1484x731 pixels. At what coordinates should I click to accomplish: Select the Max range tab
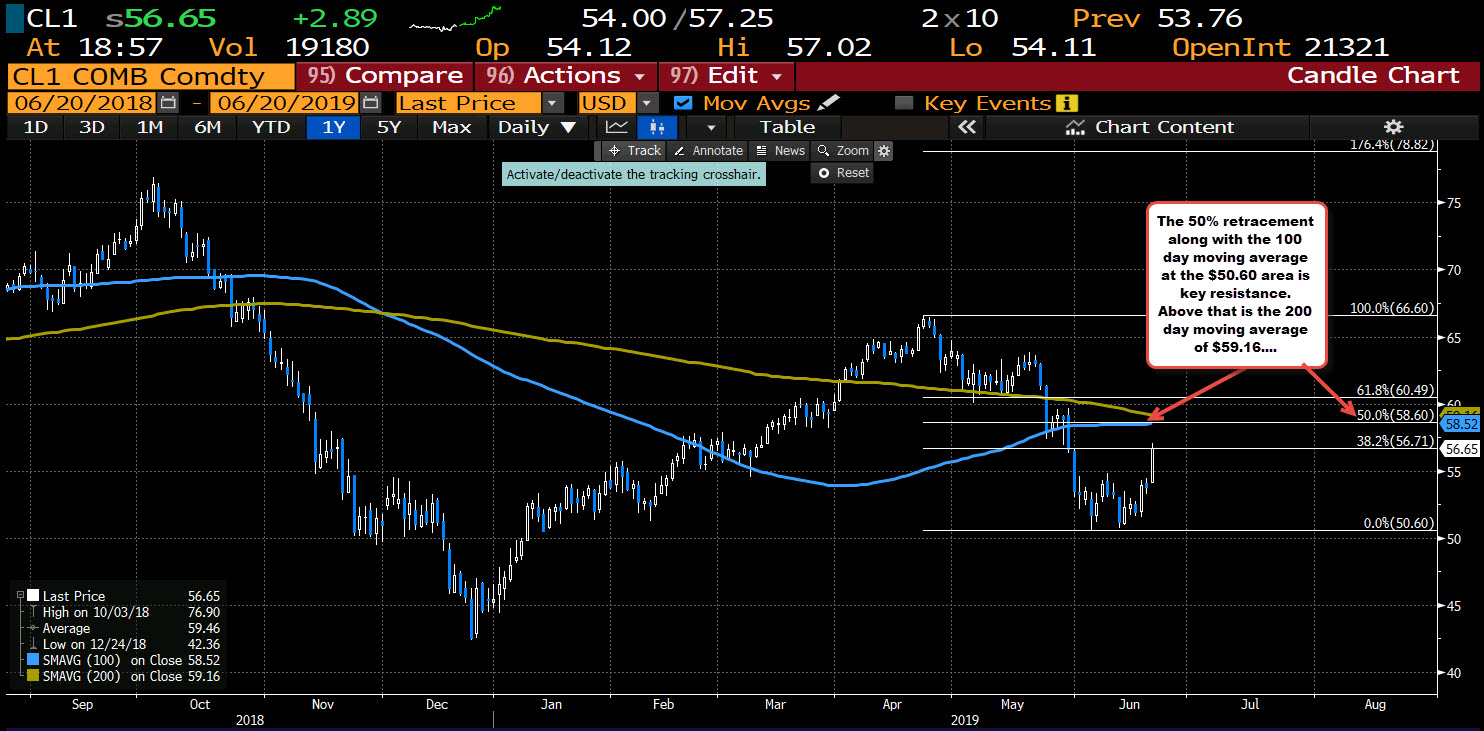[x=451, y=127]
